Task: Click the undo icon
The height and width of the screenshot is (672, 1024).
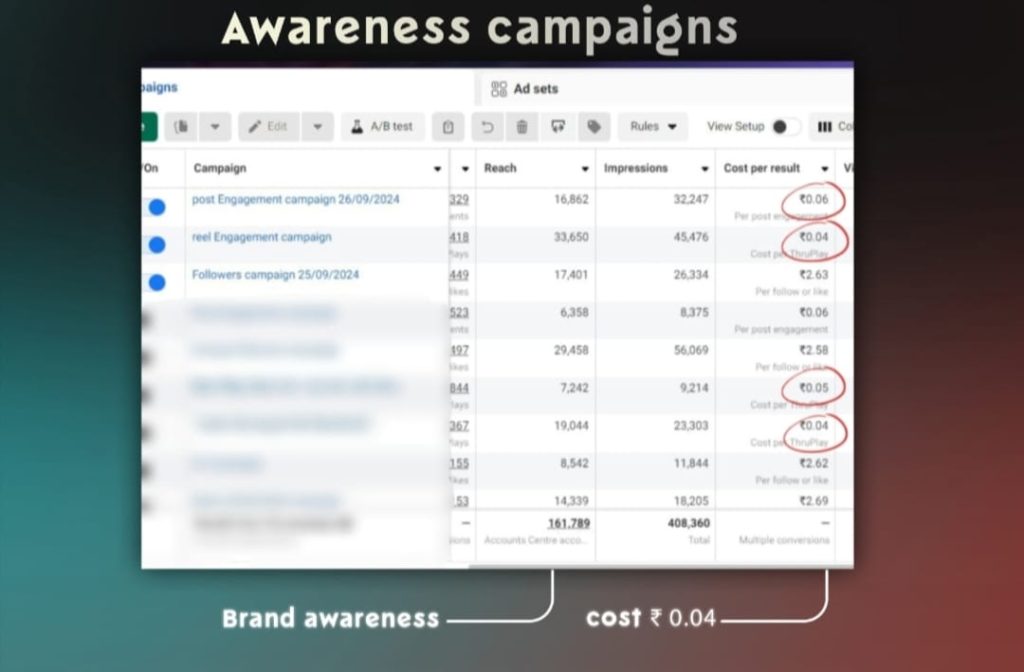Action: 487,127
